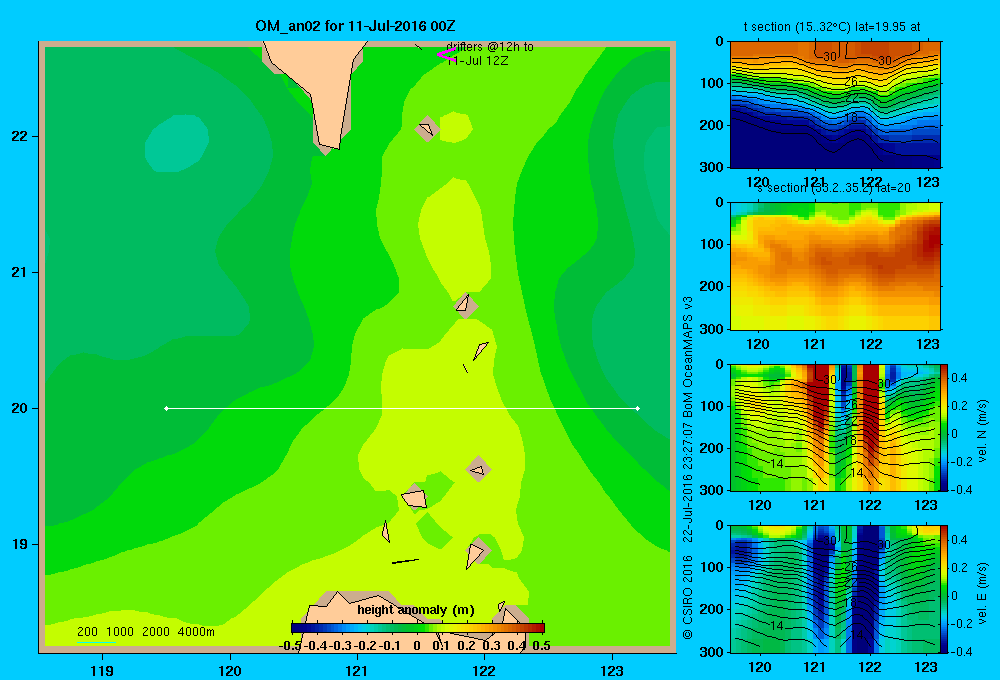
Task: Click the "1000" depth contour legend entry
Action: click(x=120, y=632)
